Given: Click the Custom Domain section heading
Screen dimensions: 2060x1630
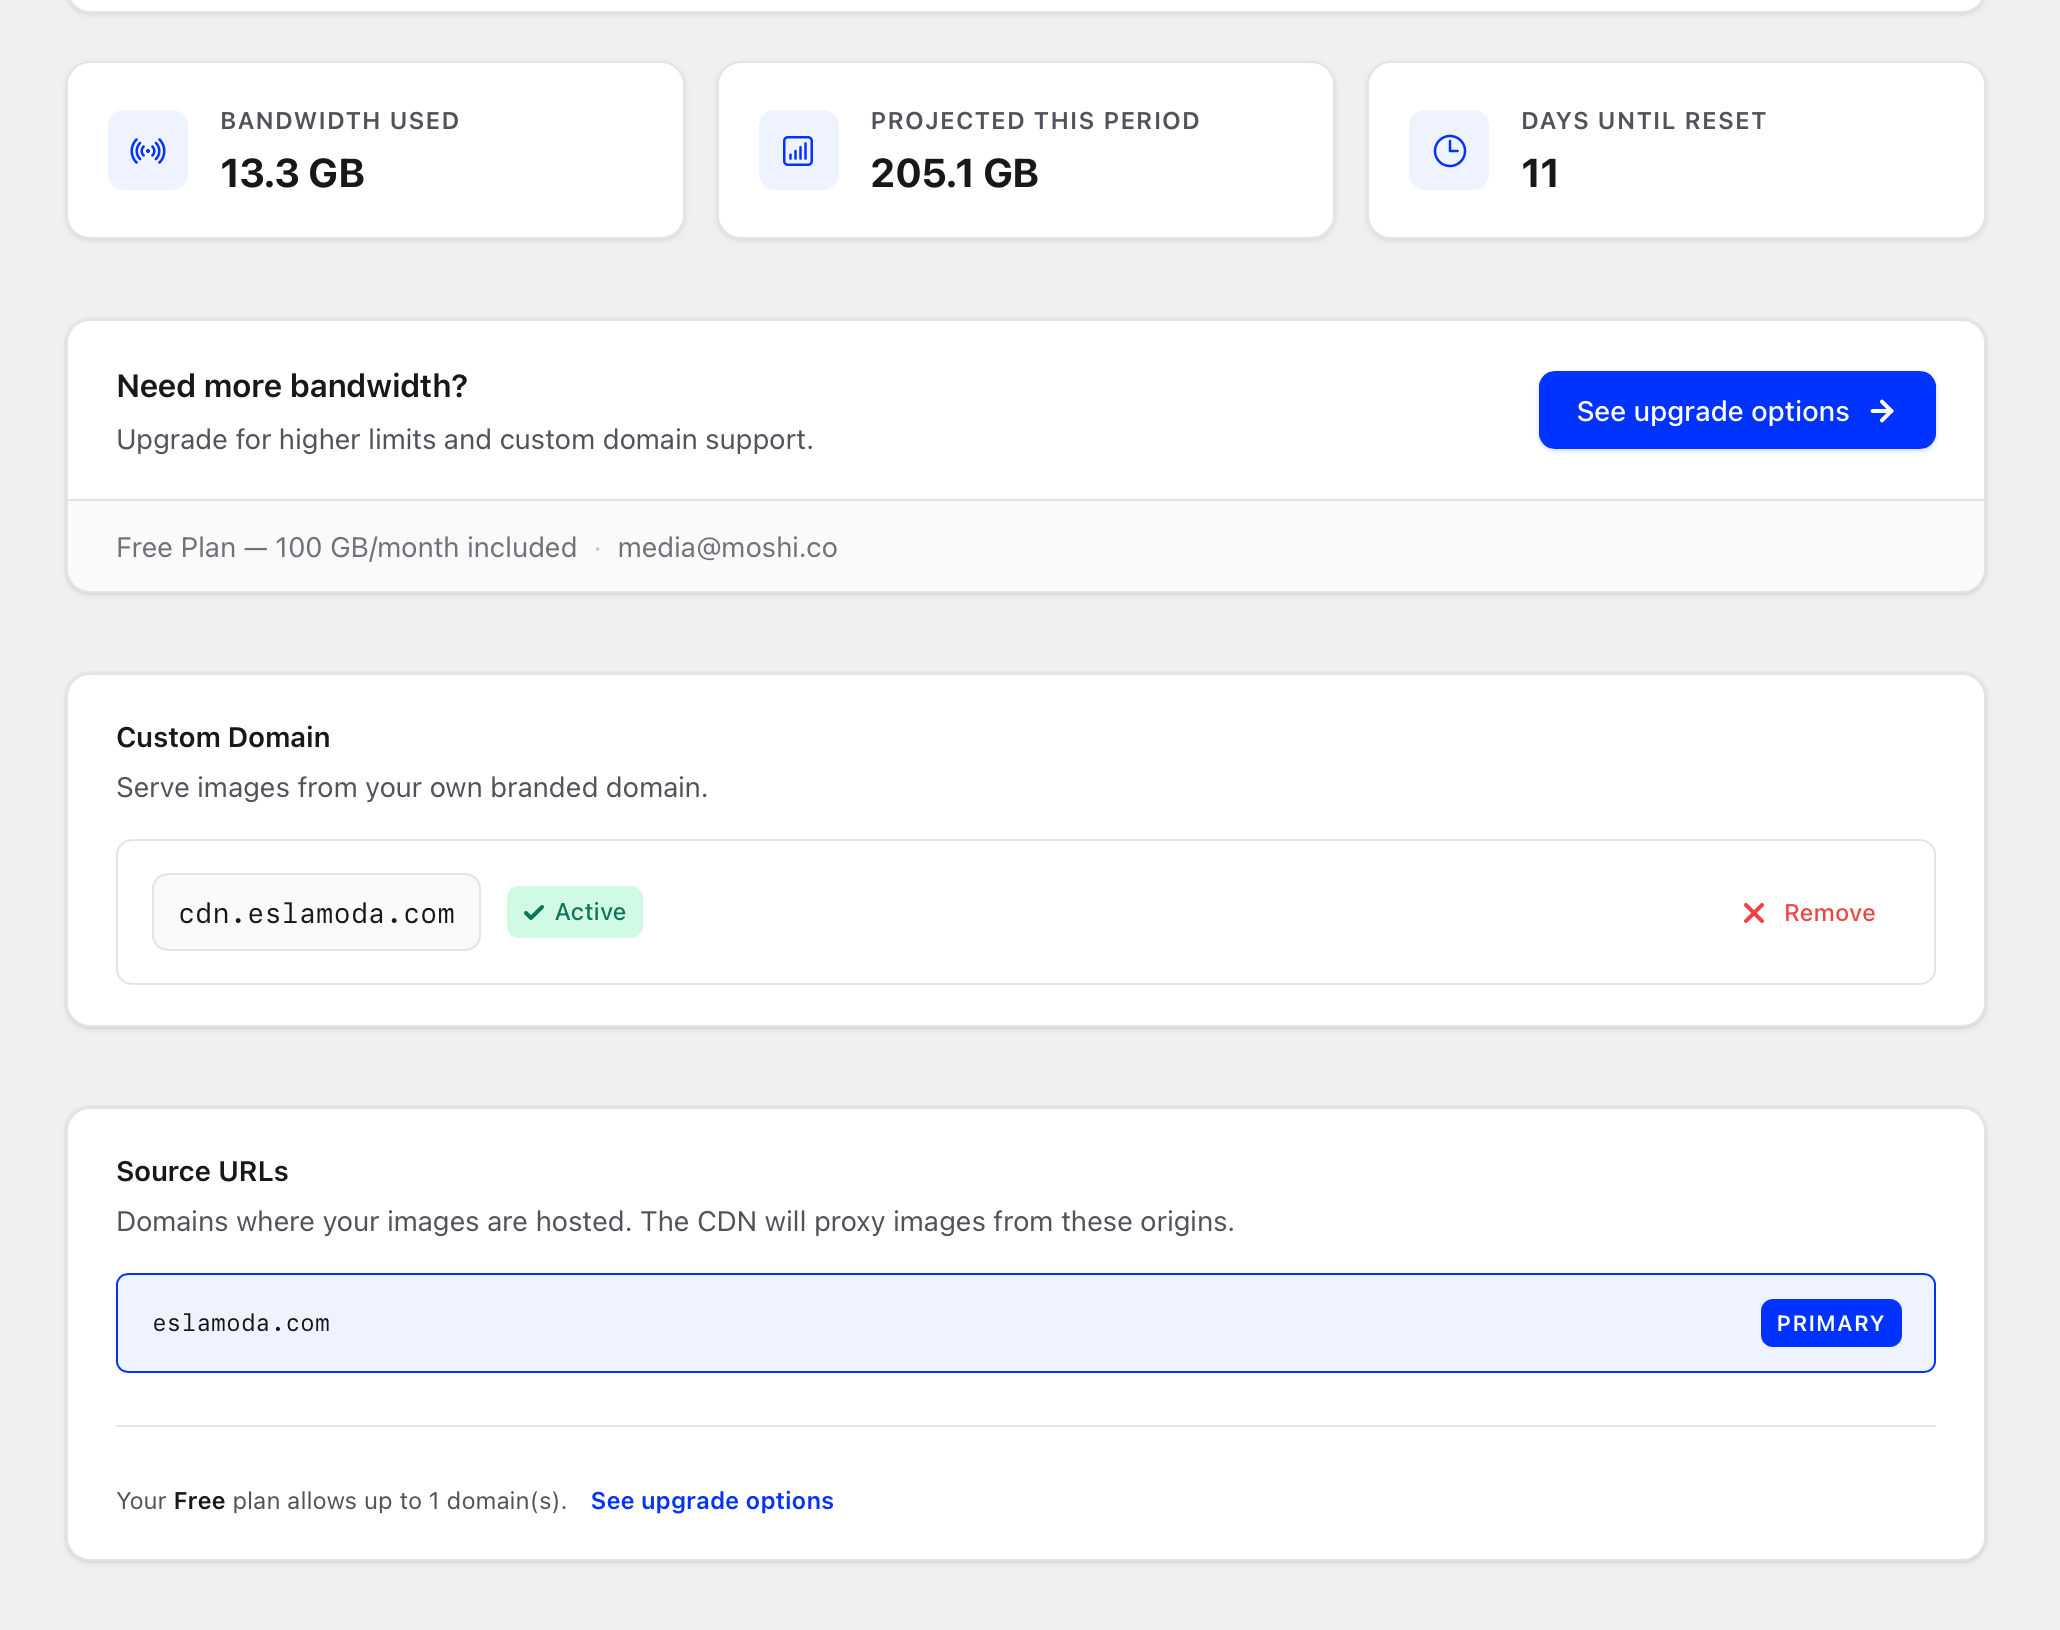Looking at the screenshot, I should click(223, 737).
